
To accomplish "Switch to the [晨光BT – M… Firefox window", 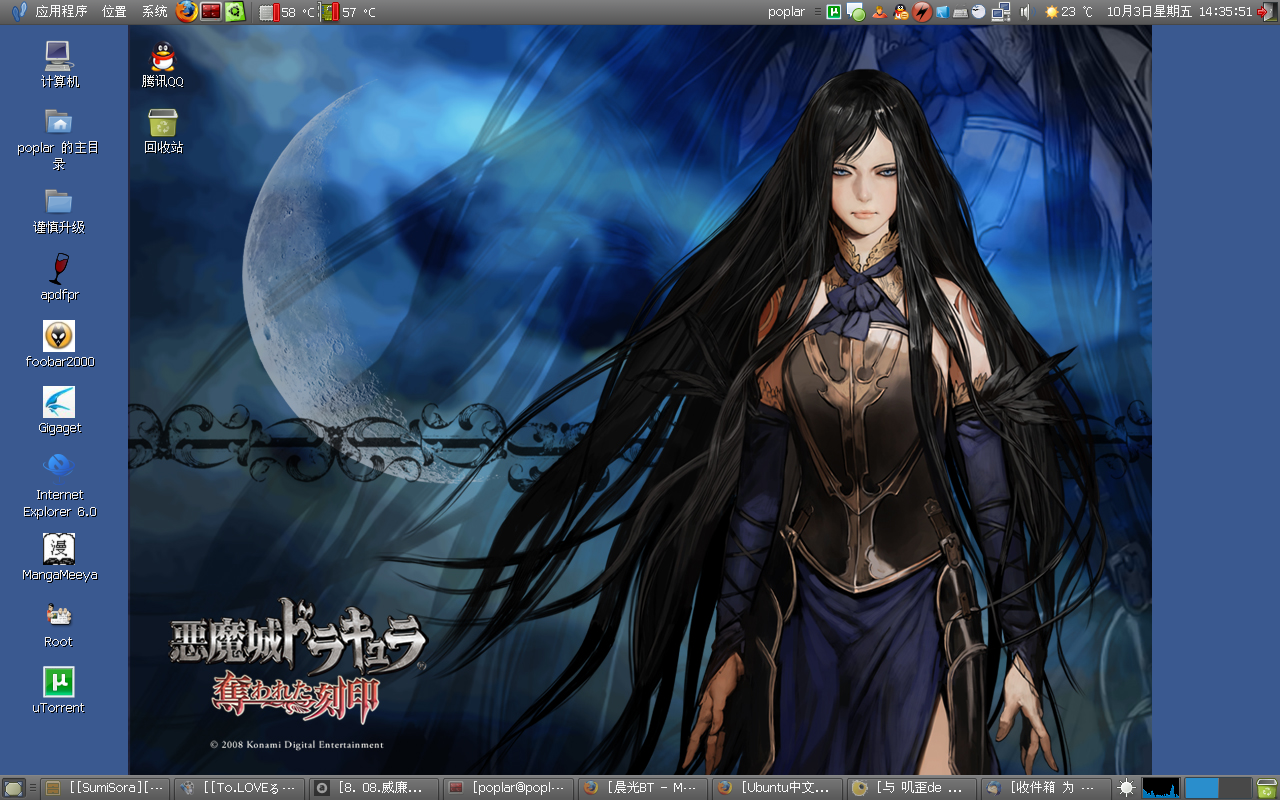I will click(643, 788).
